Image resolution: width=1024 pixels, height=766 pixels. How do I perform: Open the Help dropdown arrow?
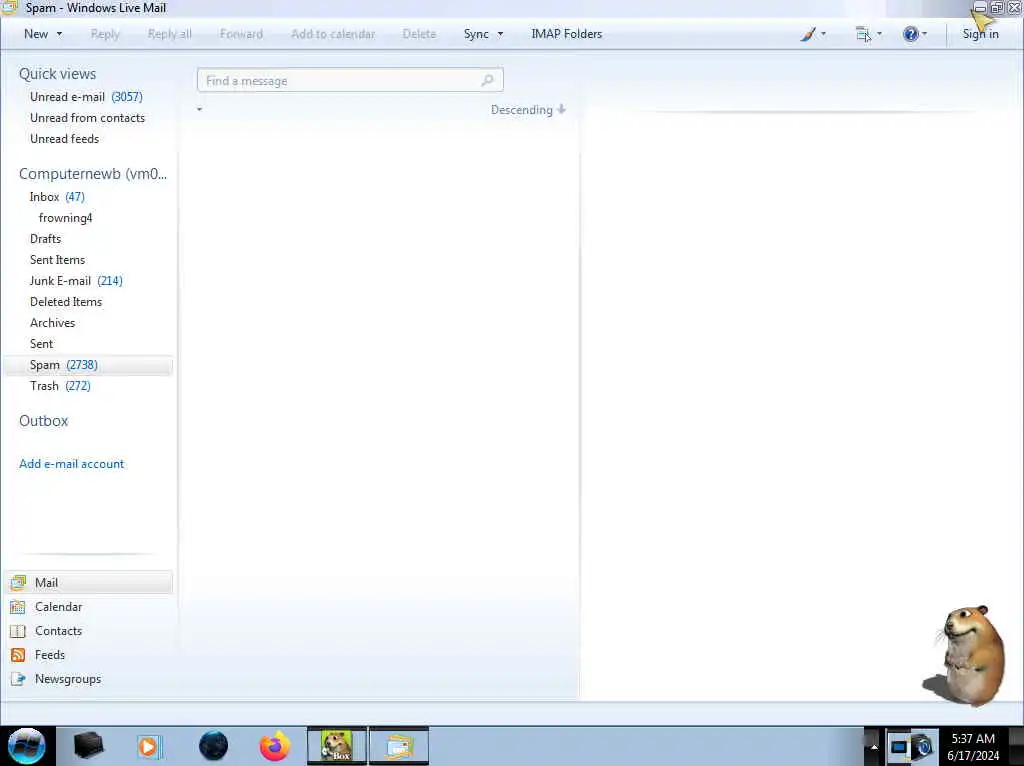924,34
